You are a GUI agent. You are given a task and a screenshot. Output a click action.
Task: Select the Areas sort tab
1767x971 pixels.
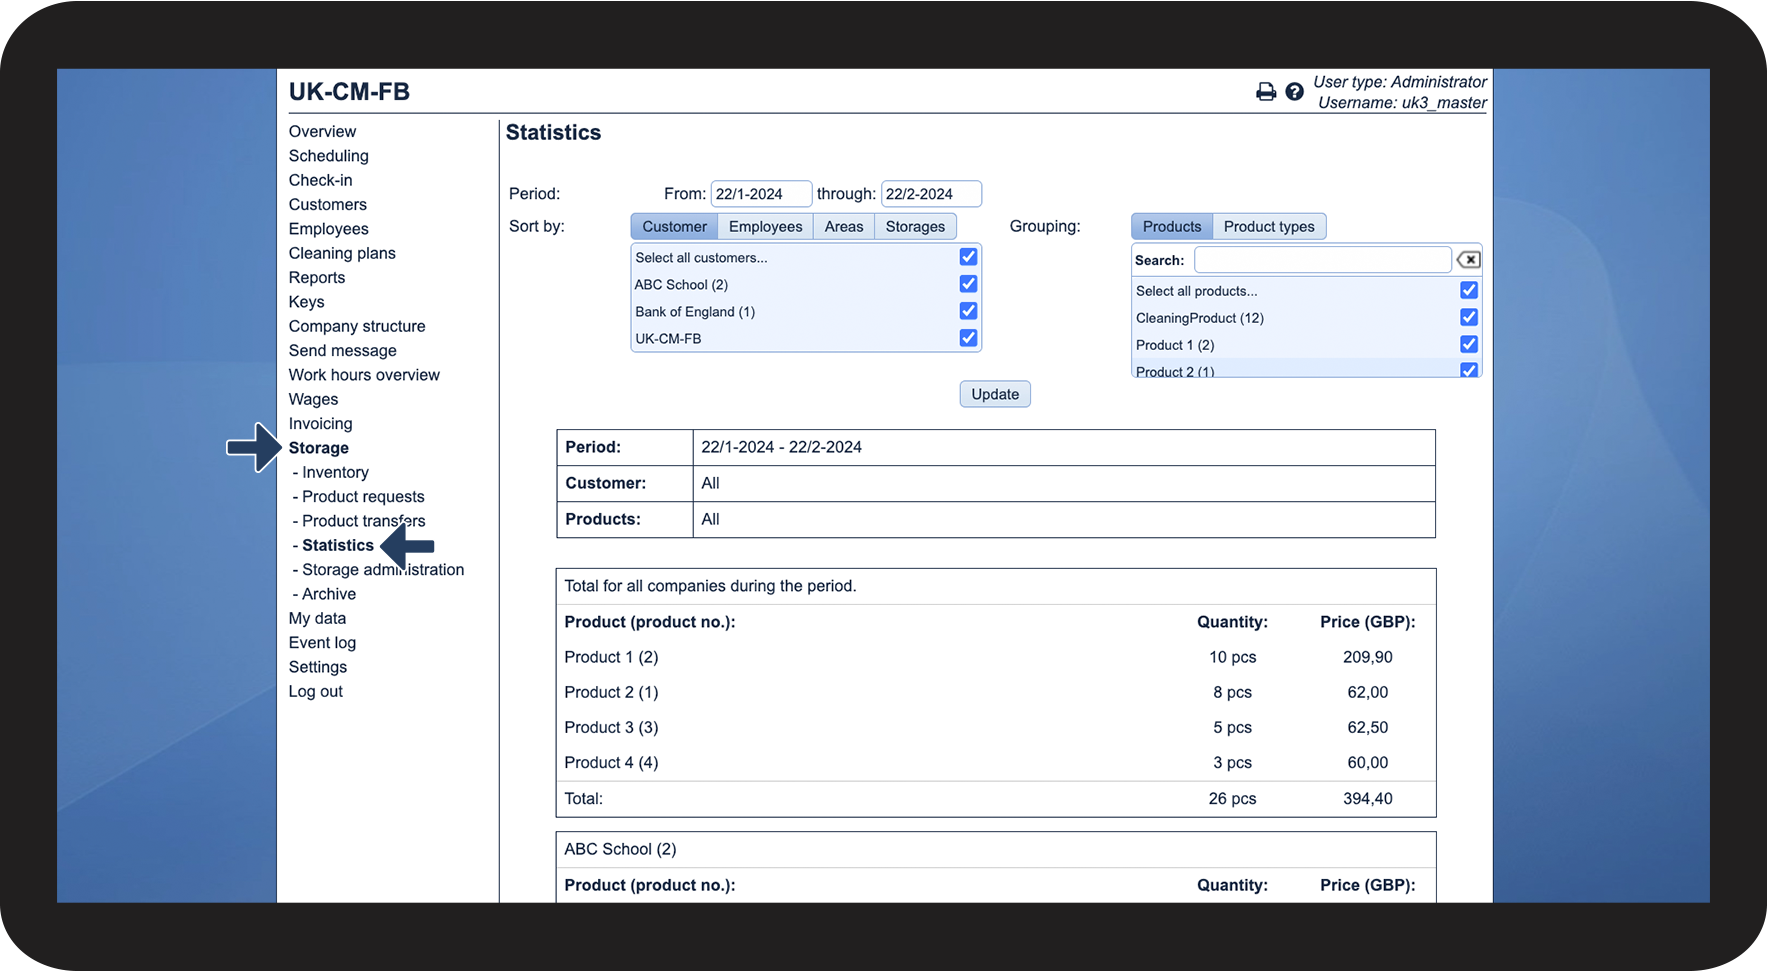pos(843,227)
